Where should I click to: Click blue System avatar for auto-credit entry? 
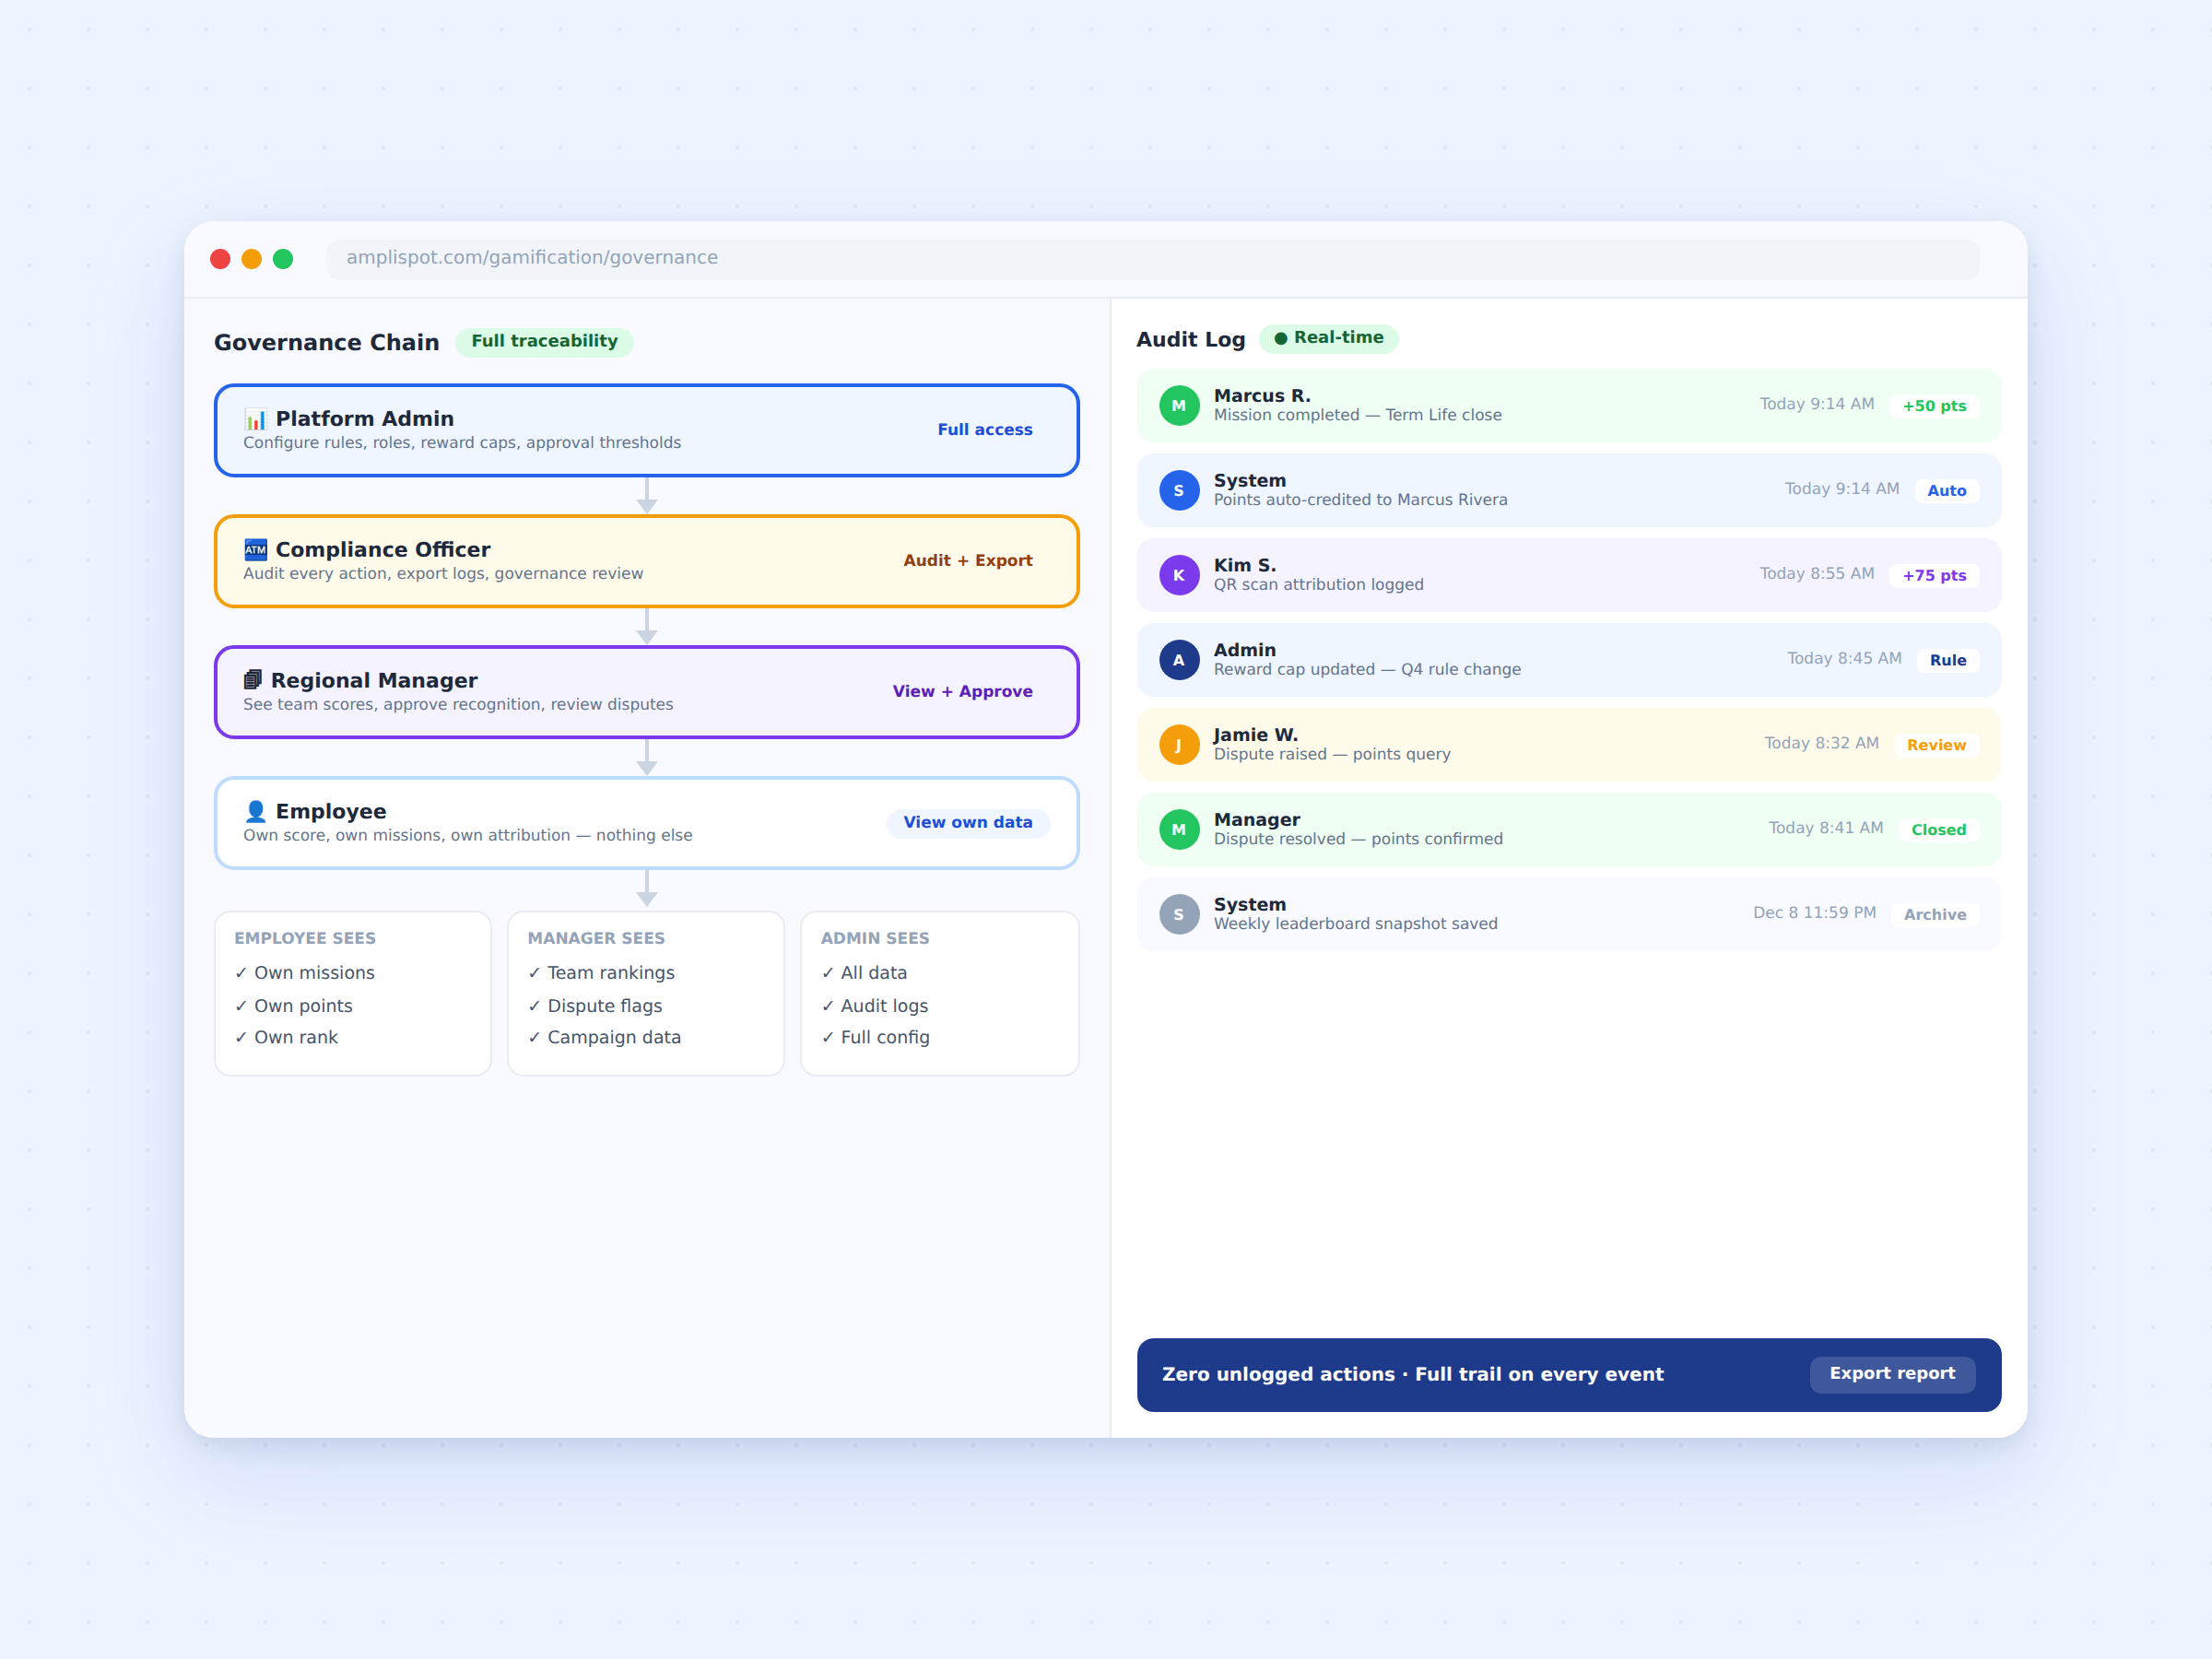tap(1179, 491)
